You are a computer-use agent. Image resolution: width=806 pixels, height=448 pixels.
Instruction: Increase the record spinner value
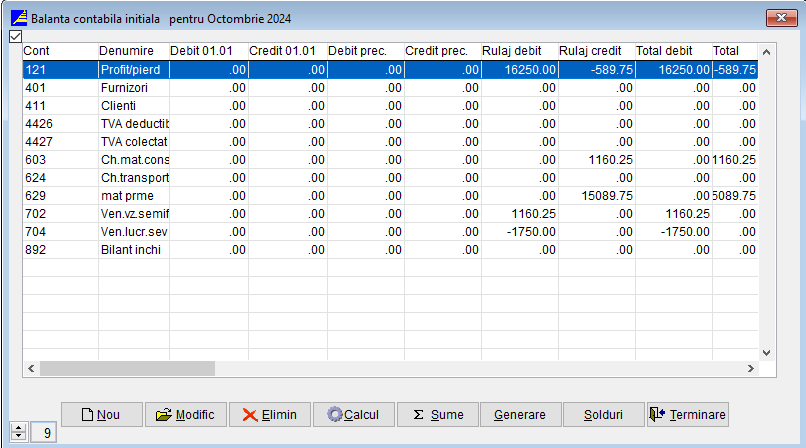point(16,428)
